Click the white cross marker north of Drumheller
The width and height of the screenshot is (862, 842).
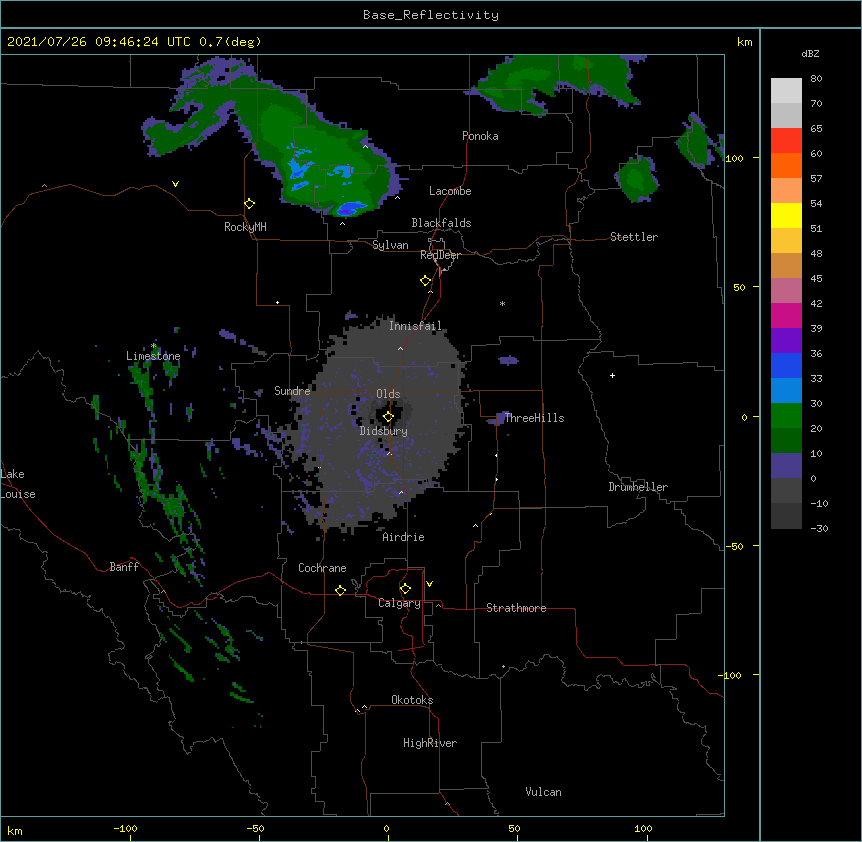click(x=612, y=375)
